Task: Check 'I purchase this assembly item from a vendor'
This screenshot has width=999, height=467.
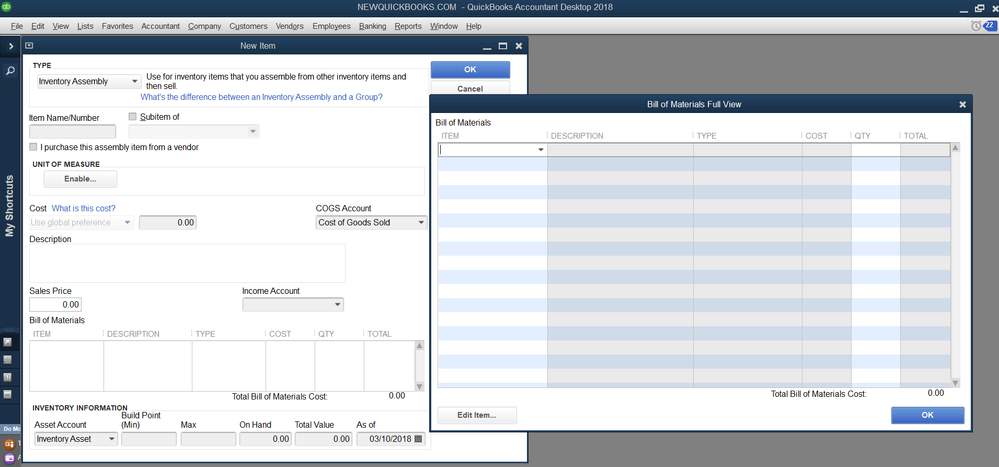Action: (33, 147)
